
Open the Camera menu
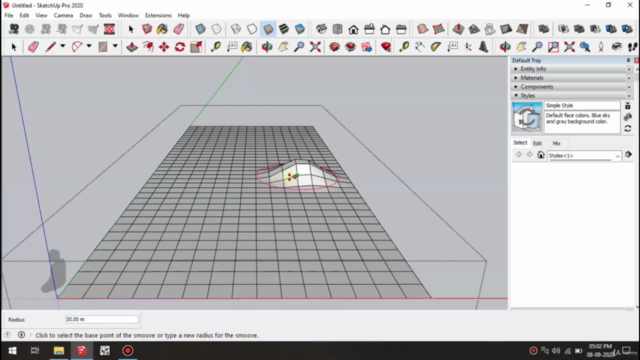tap(63, 16)
